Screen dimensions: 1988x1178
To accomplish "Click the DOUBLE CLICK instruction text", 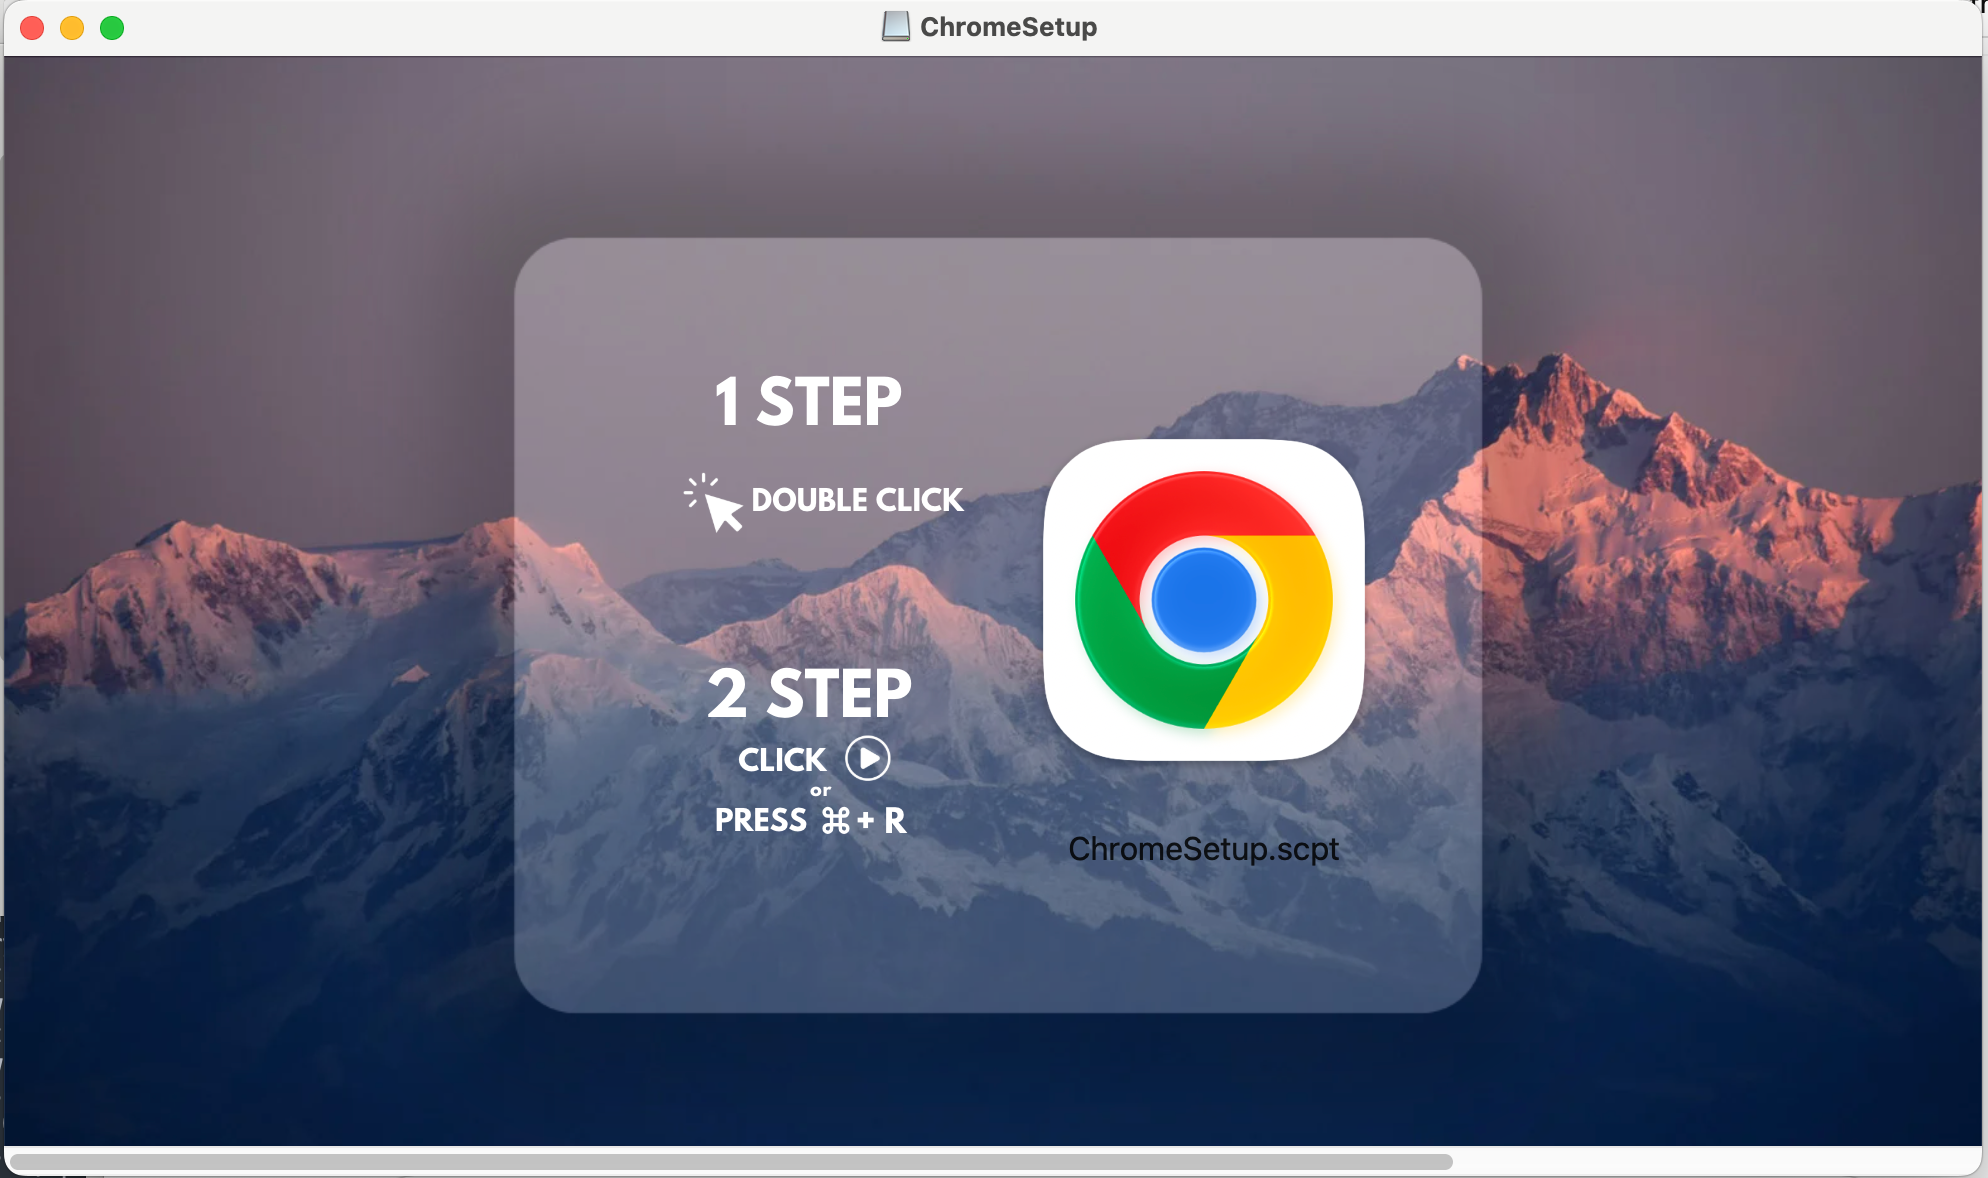I will (x=857, y=500).
